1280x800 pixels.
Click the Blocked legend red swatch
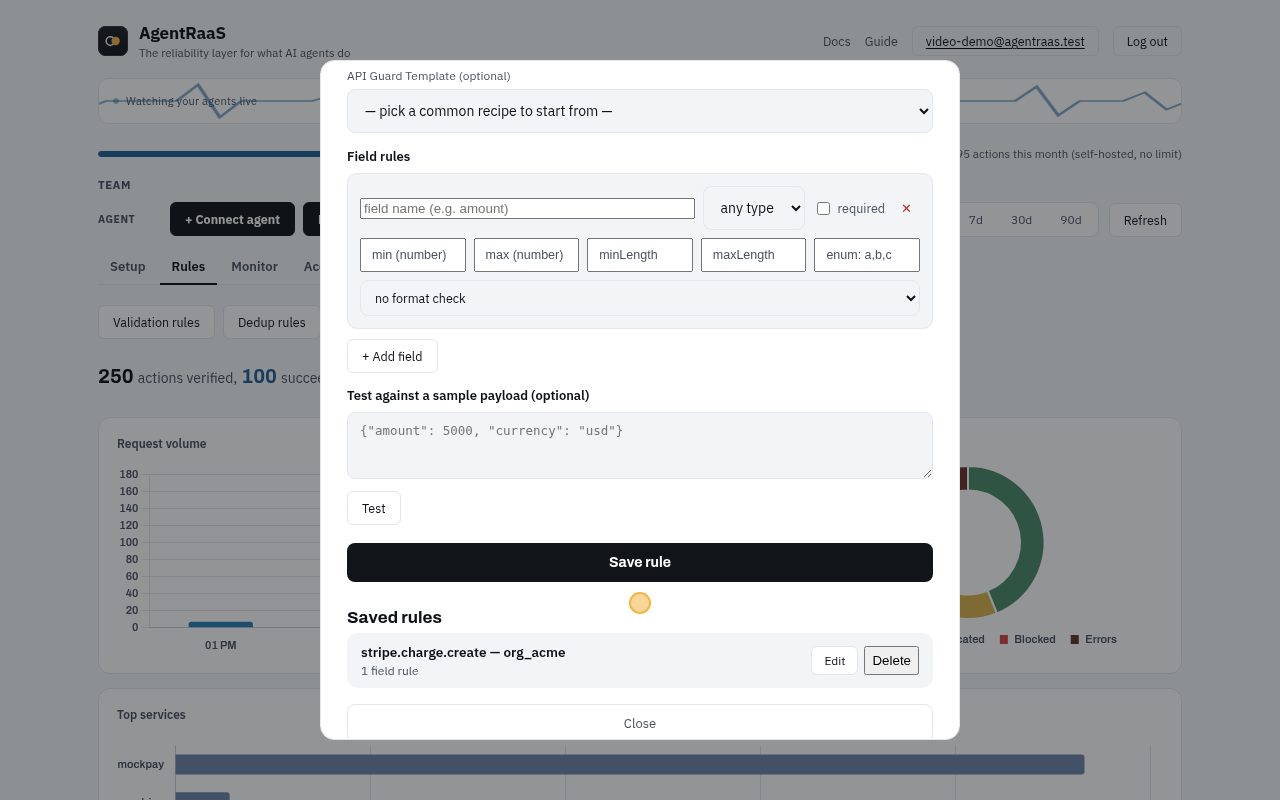(x=1004, y=639)
